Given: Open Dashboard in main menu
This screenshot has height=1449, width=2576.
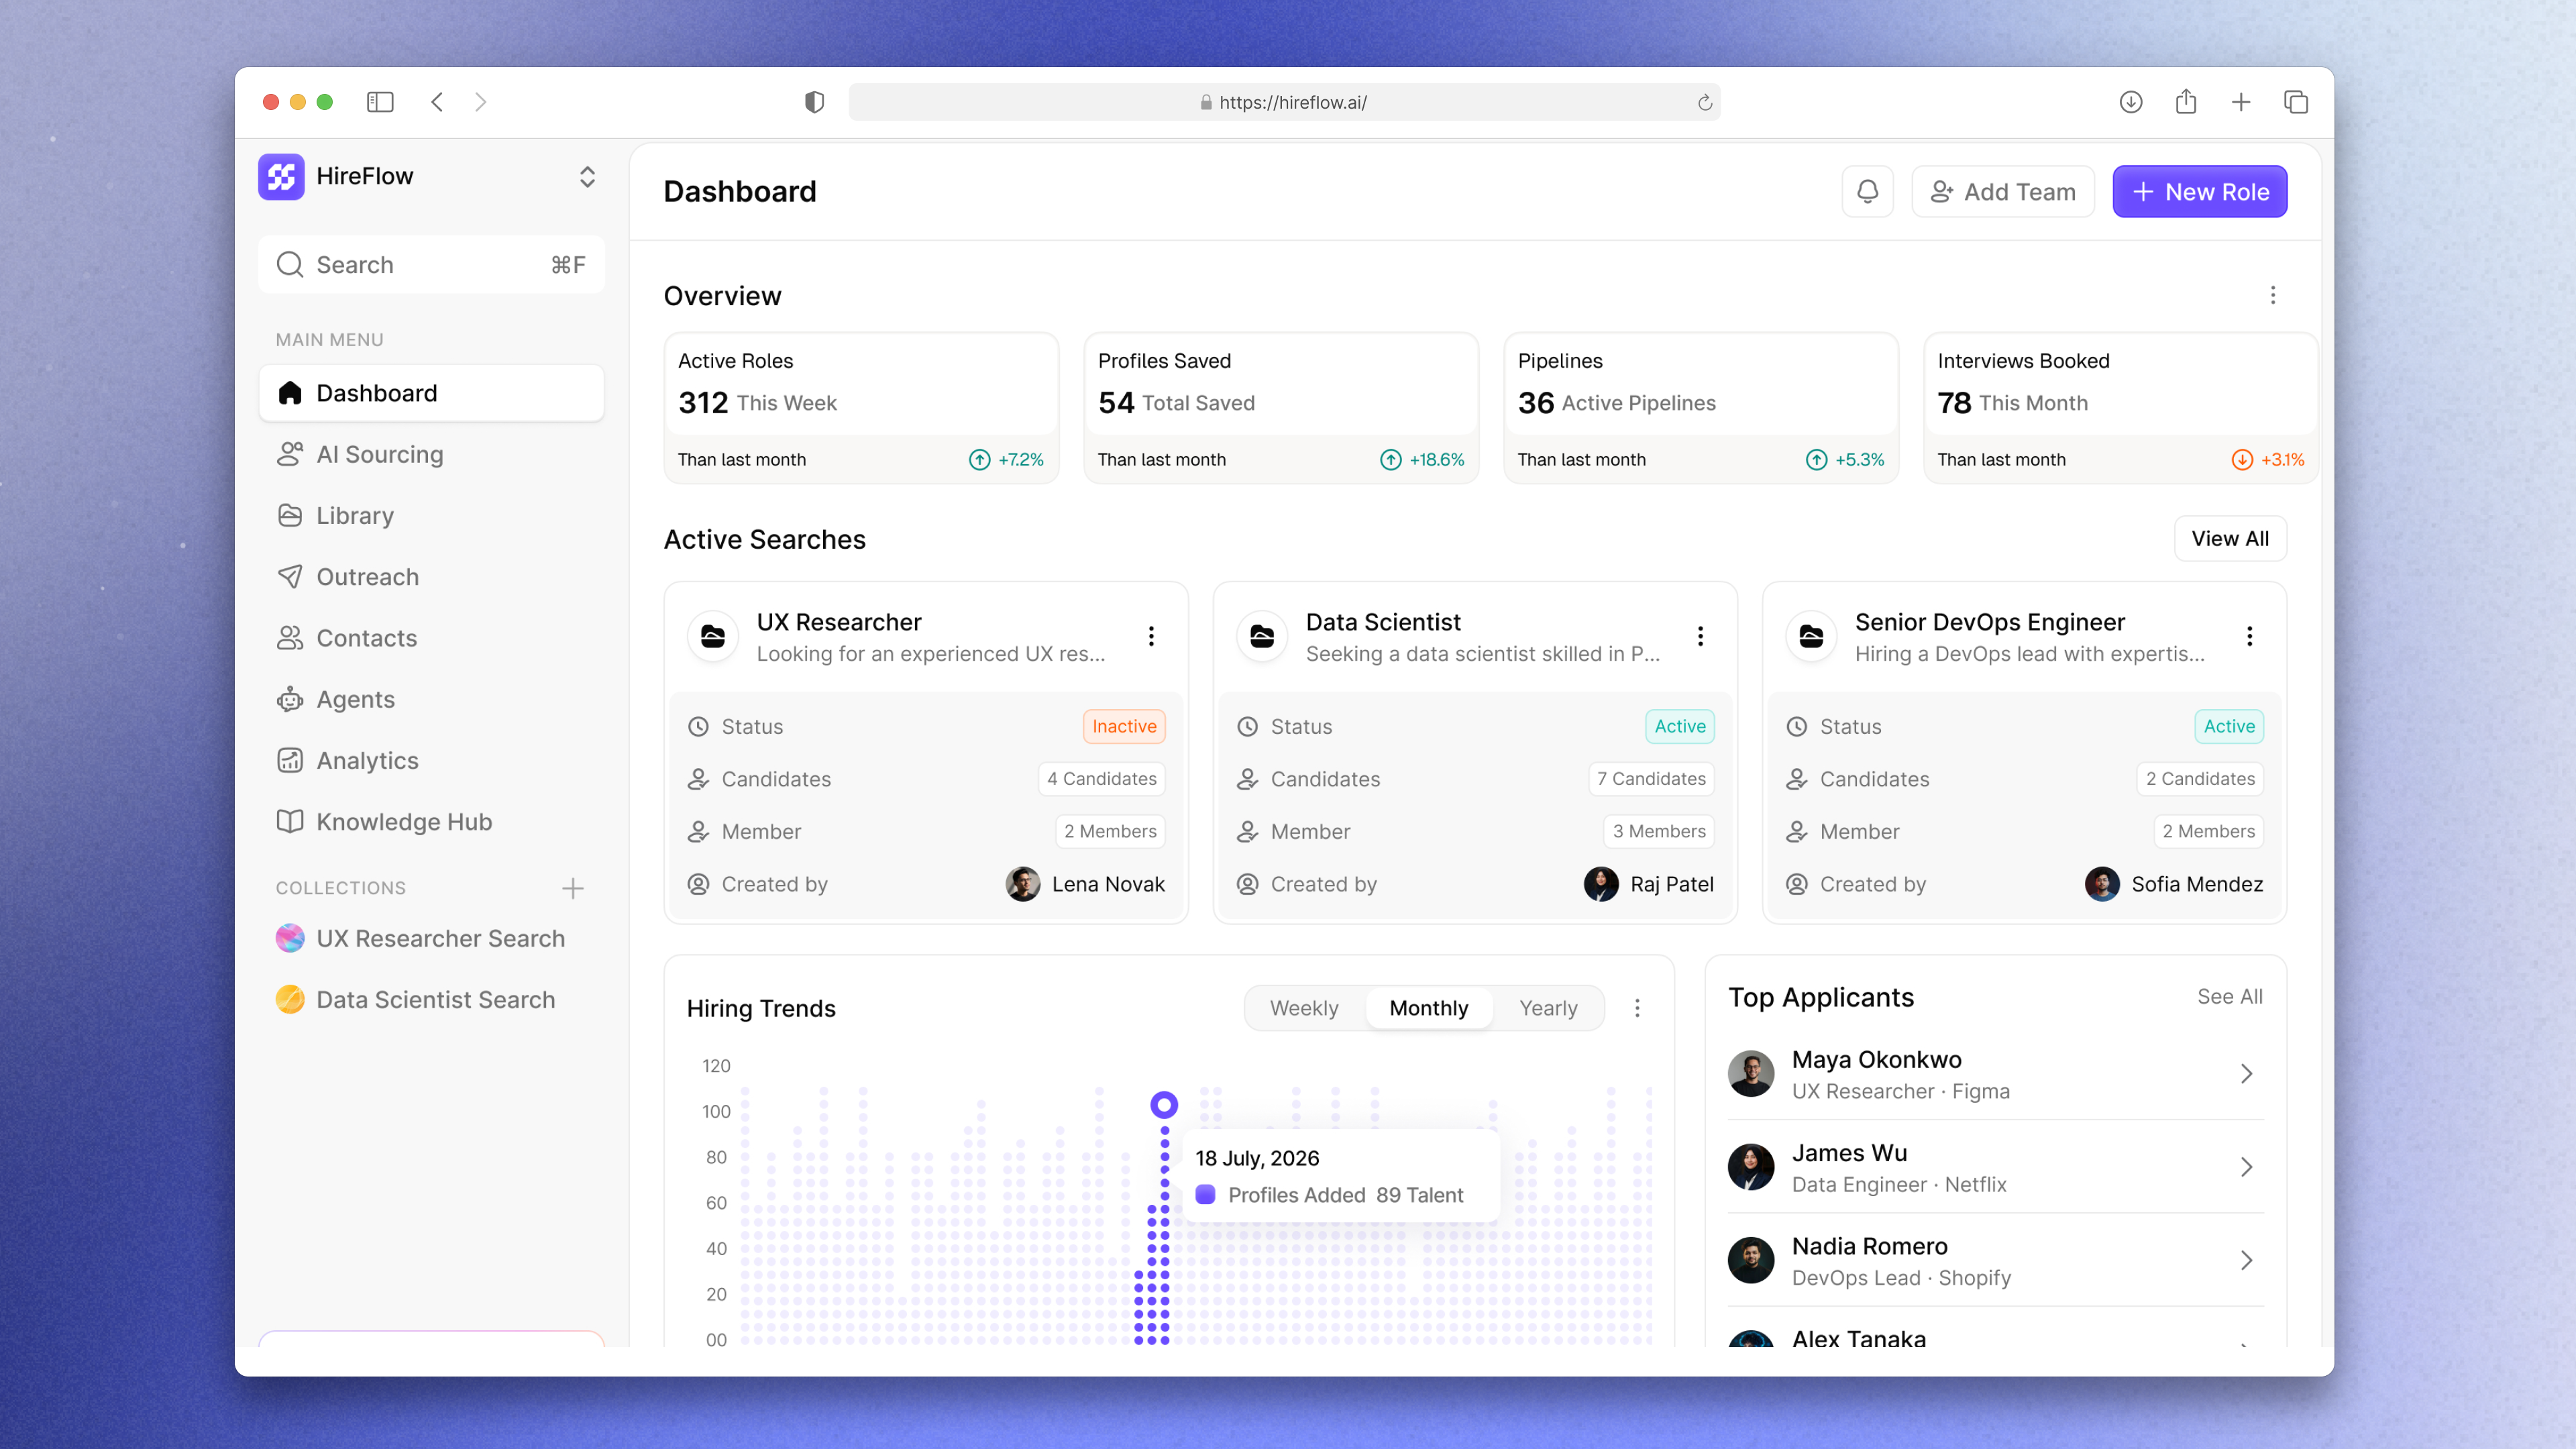Looking at the screenshot, I should tap(431, 393).
